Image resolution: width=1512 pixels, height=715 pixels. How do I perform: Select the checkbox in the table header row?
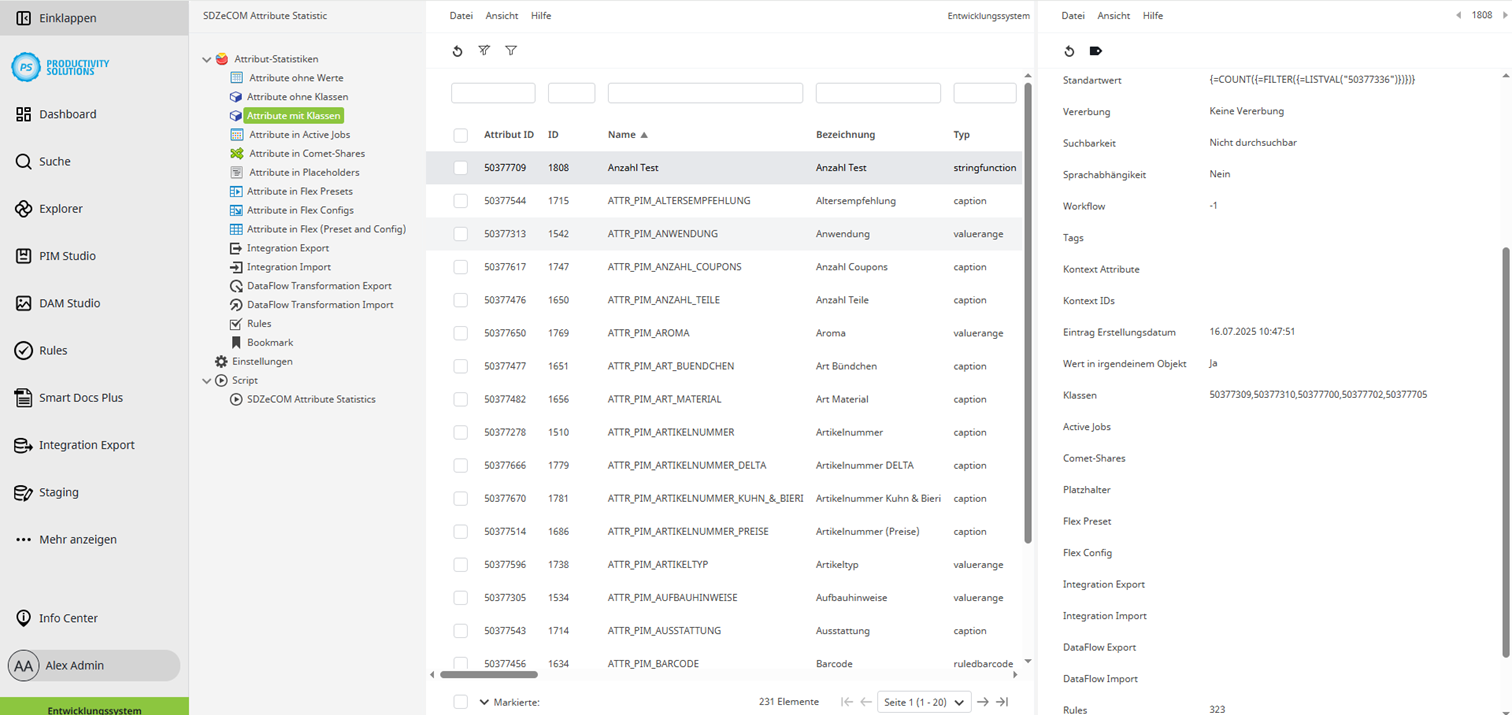pyautogui.click(x=460, y=135)
